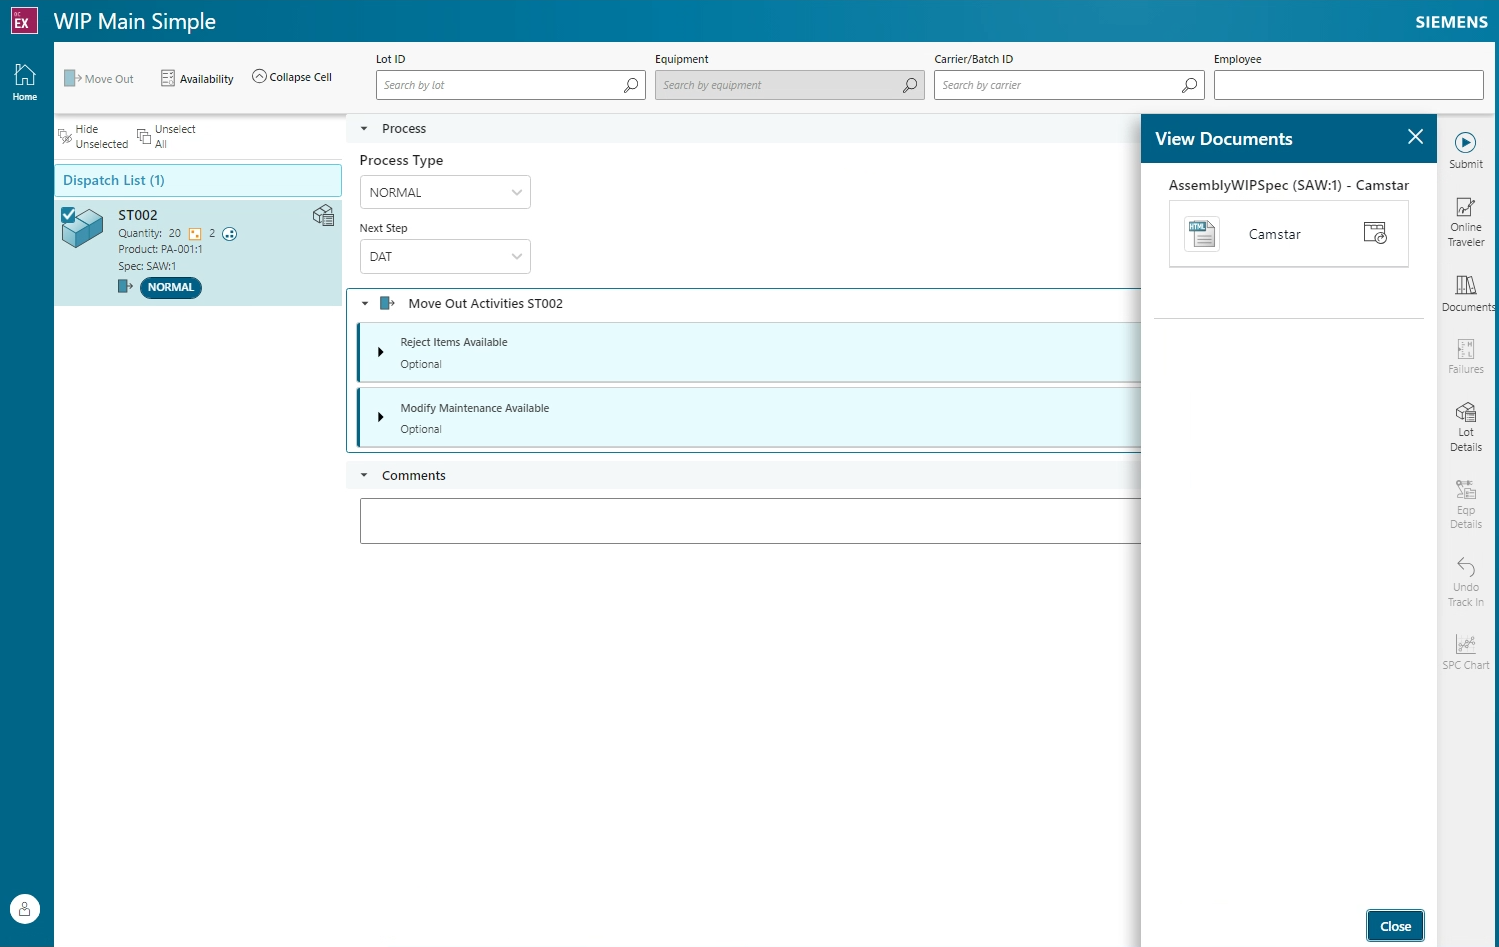Open the Process Type dropdown showing NORMAL
1499x947 pixels.
click(445, 192)
